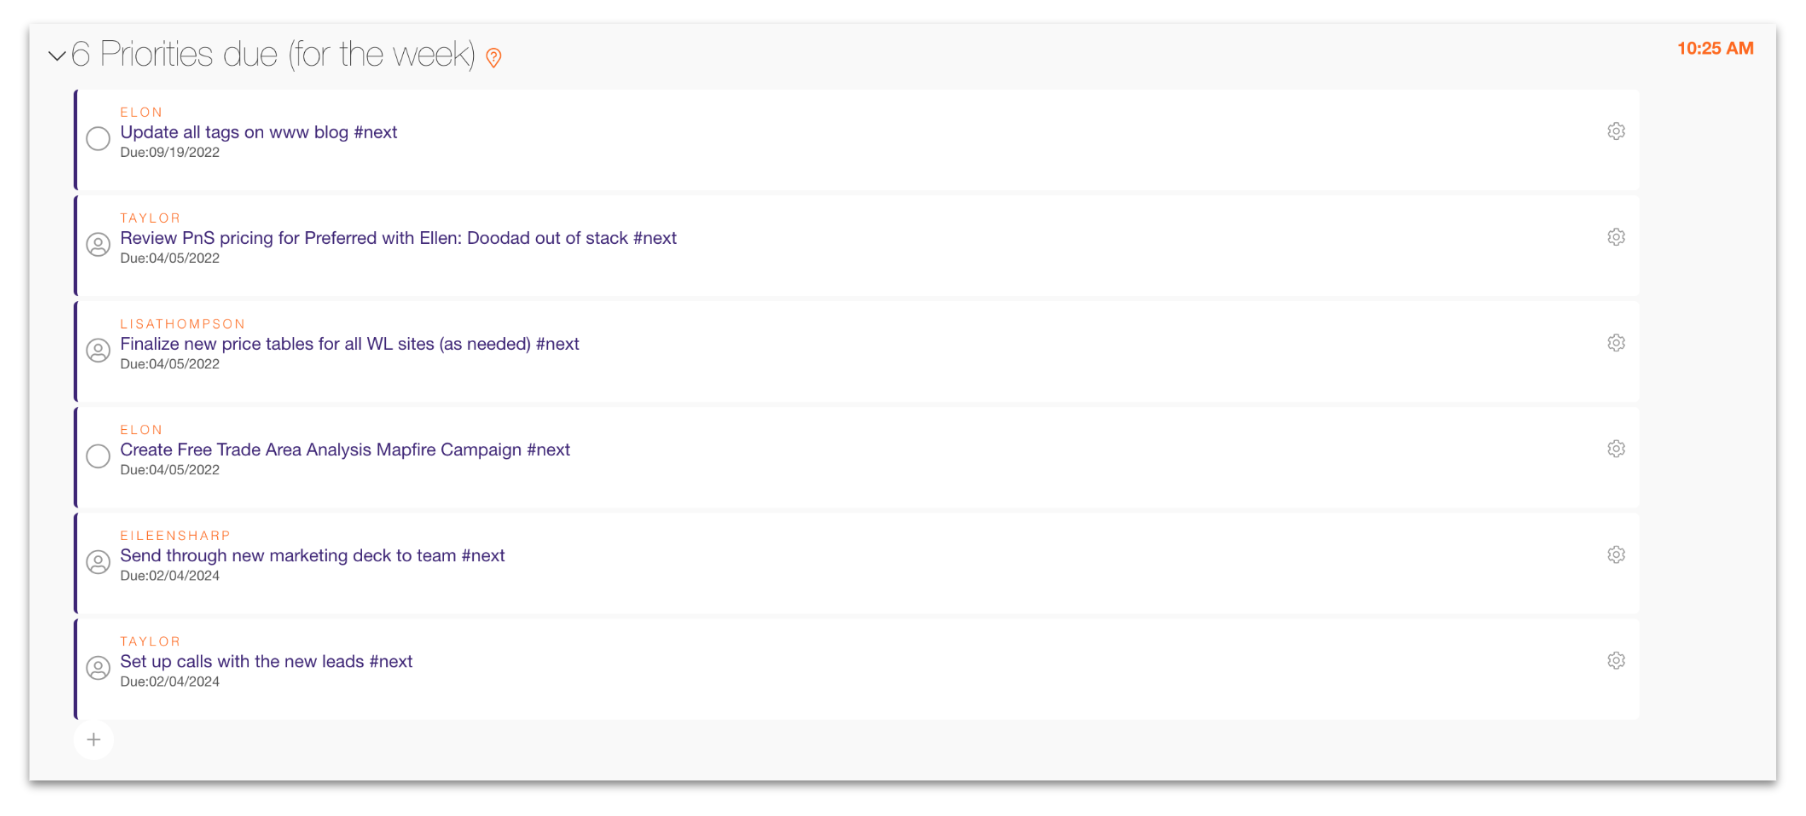The height and width of the screenshot is (816, 1806).
Task: Check off Create Free Trade Area Analysis task
Action: pos(98,457)
